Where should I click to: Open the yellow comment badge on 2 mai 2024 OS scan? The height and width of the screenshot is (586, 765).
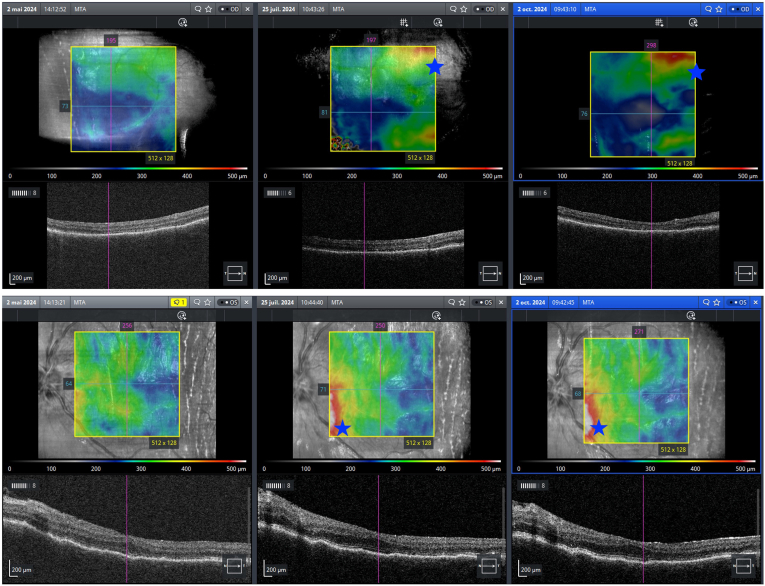pyautogui.click(x=179, y=303)
